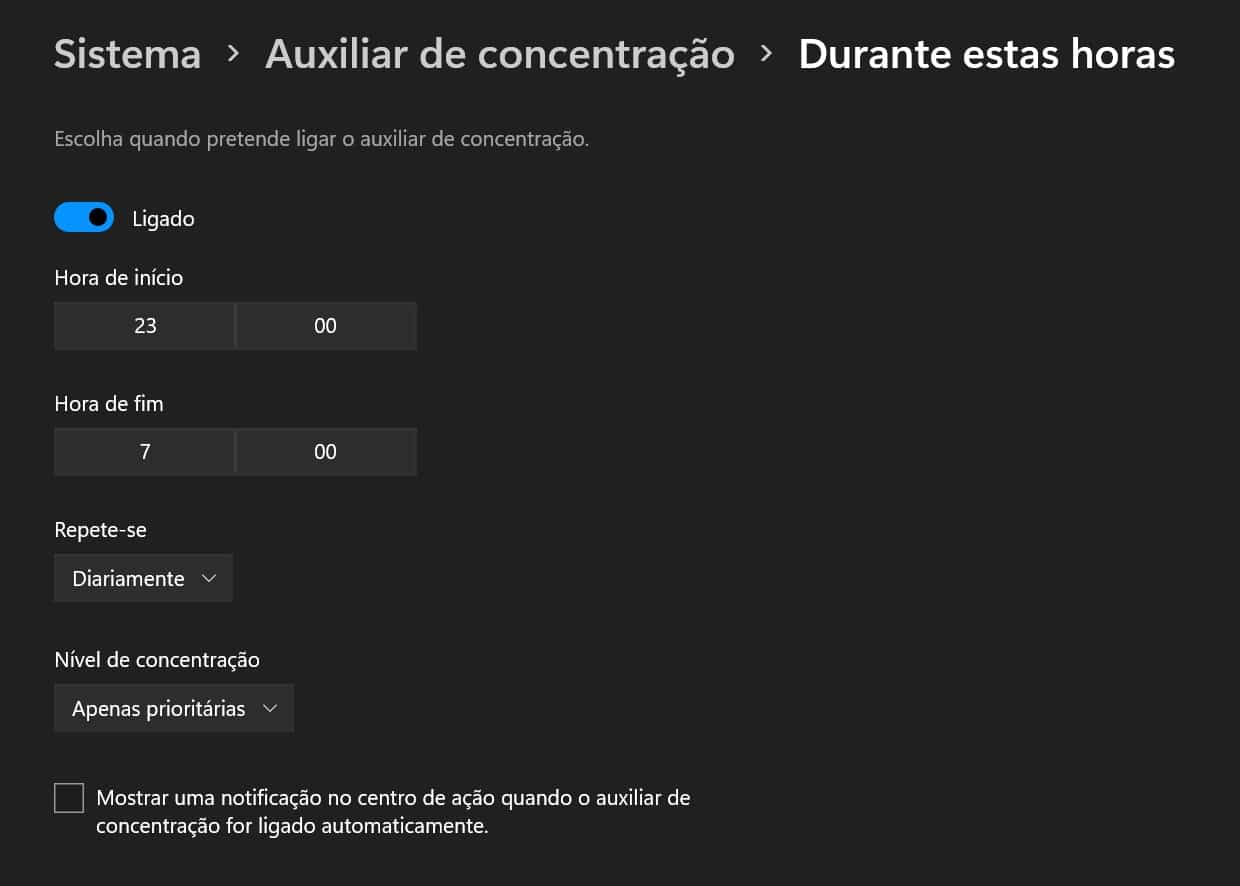Click the Ligado label next to the toggle
Screen dimensions: 1240x886
(x=163, y=219)
